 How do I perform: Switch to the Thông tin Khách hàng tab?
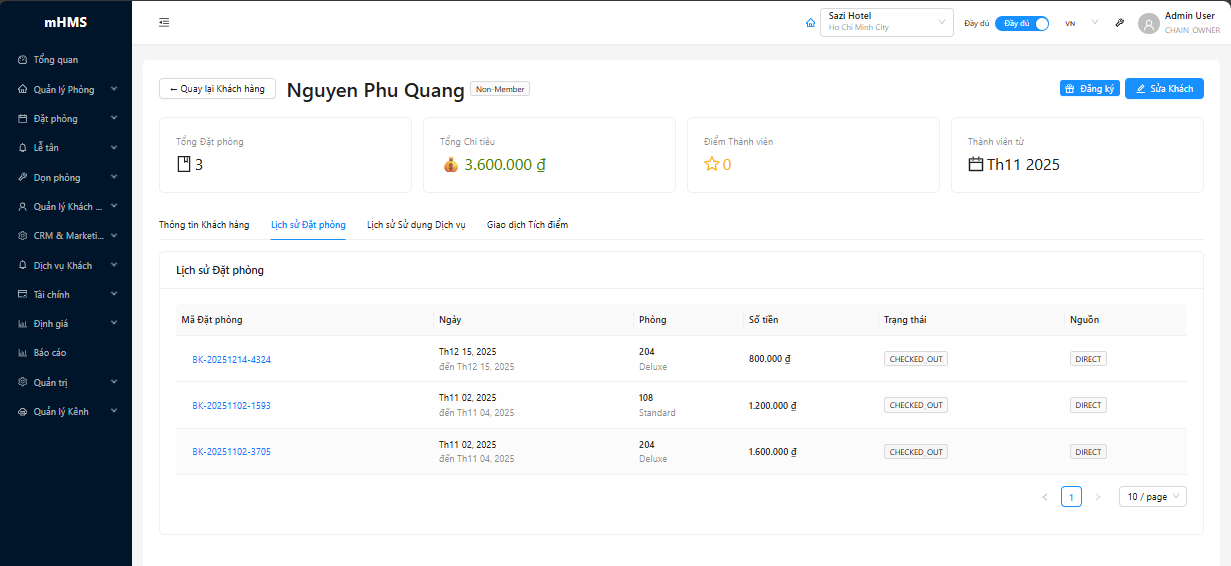point(204,225)
